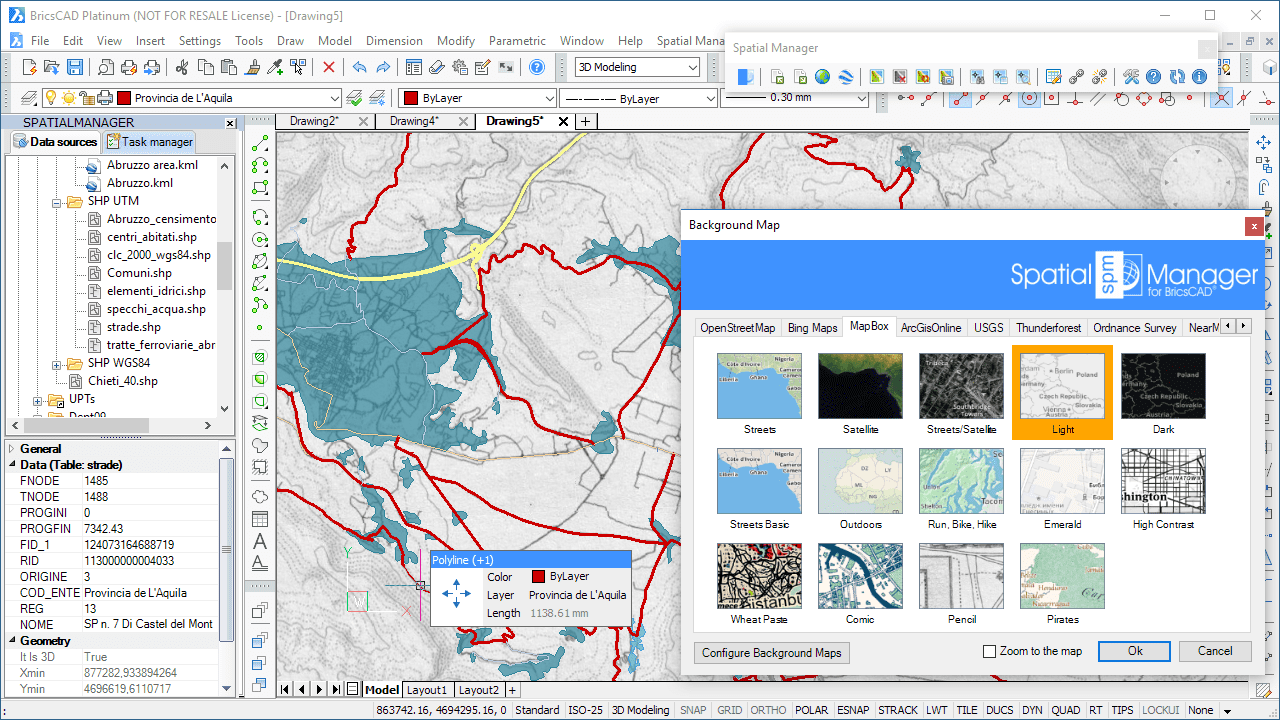Toggle STRACK in the status bar

point(898,710)
